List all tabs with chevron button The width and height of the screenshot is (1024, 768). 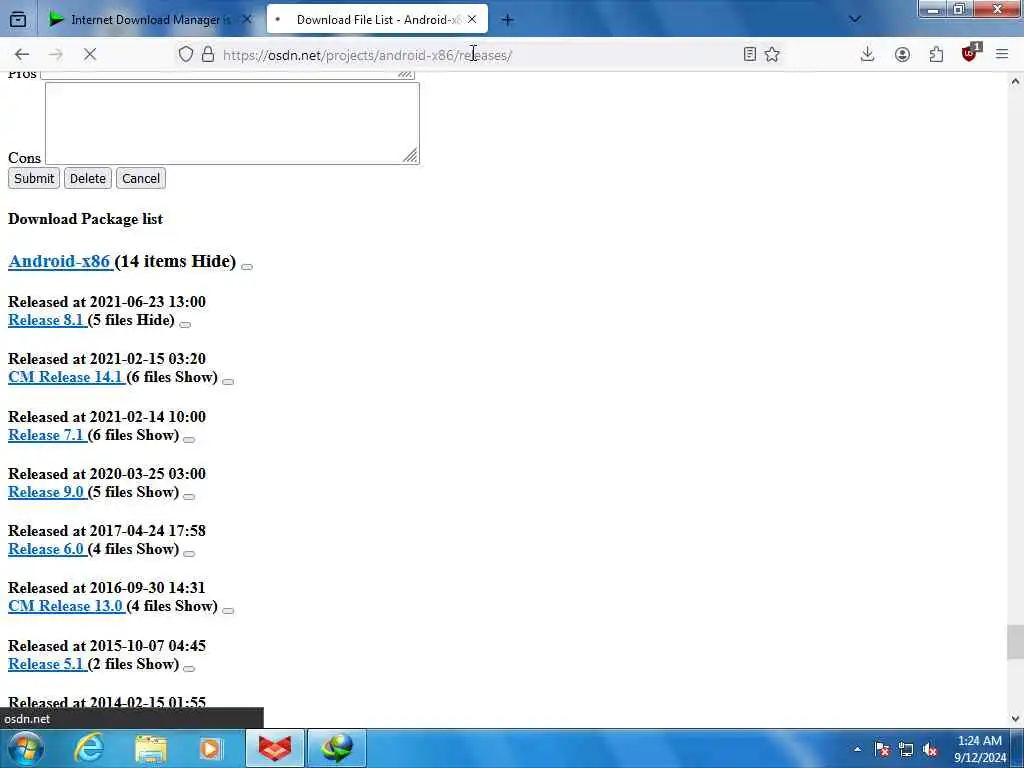tap(854, 20)
